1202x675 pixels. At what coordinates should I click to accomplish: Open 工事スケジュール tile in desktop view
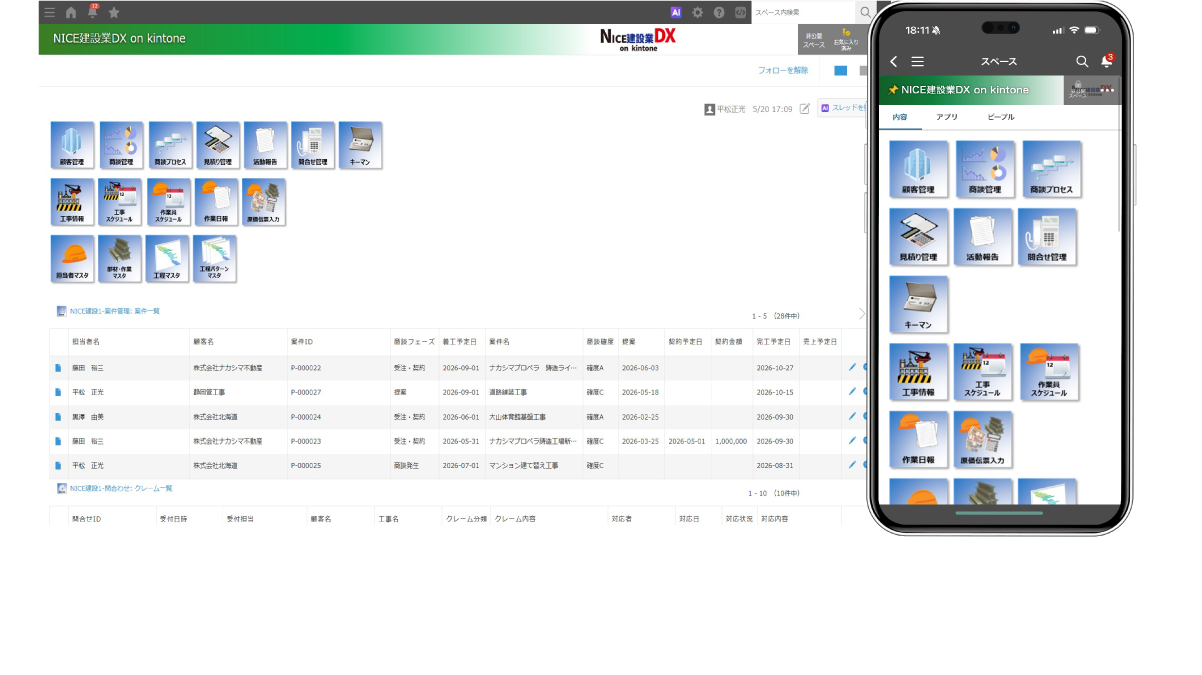tap(120, 202)
